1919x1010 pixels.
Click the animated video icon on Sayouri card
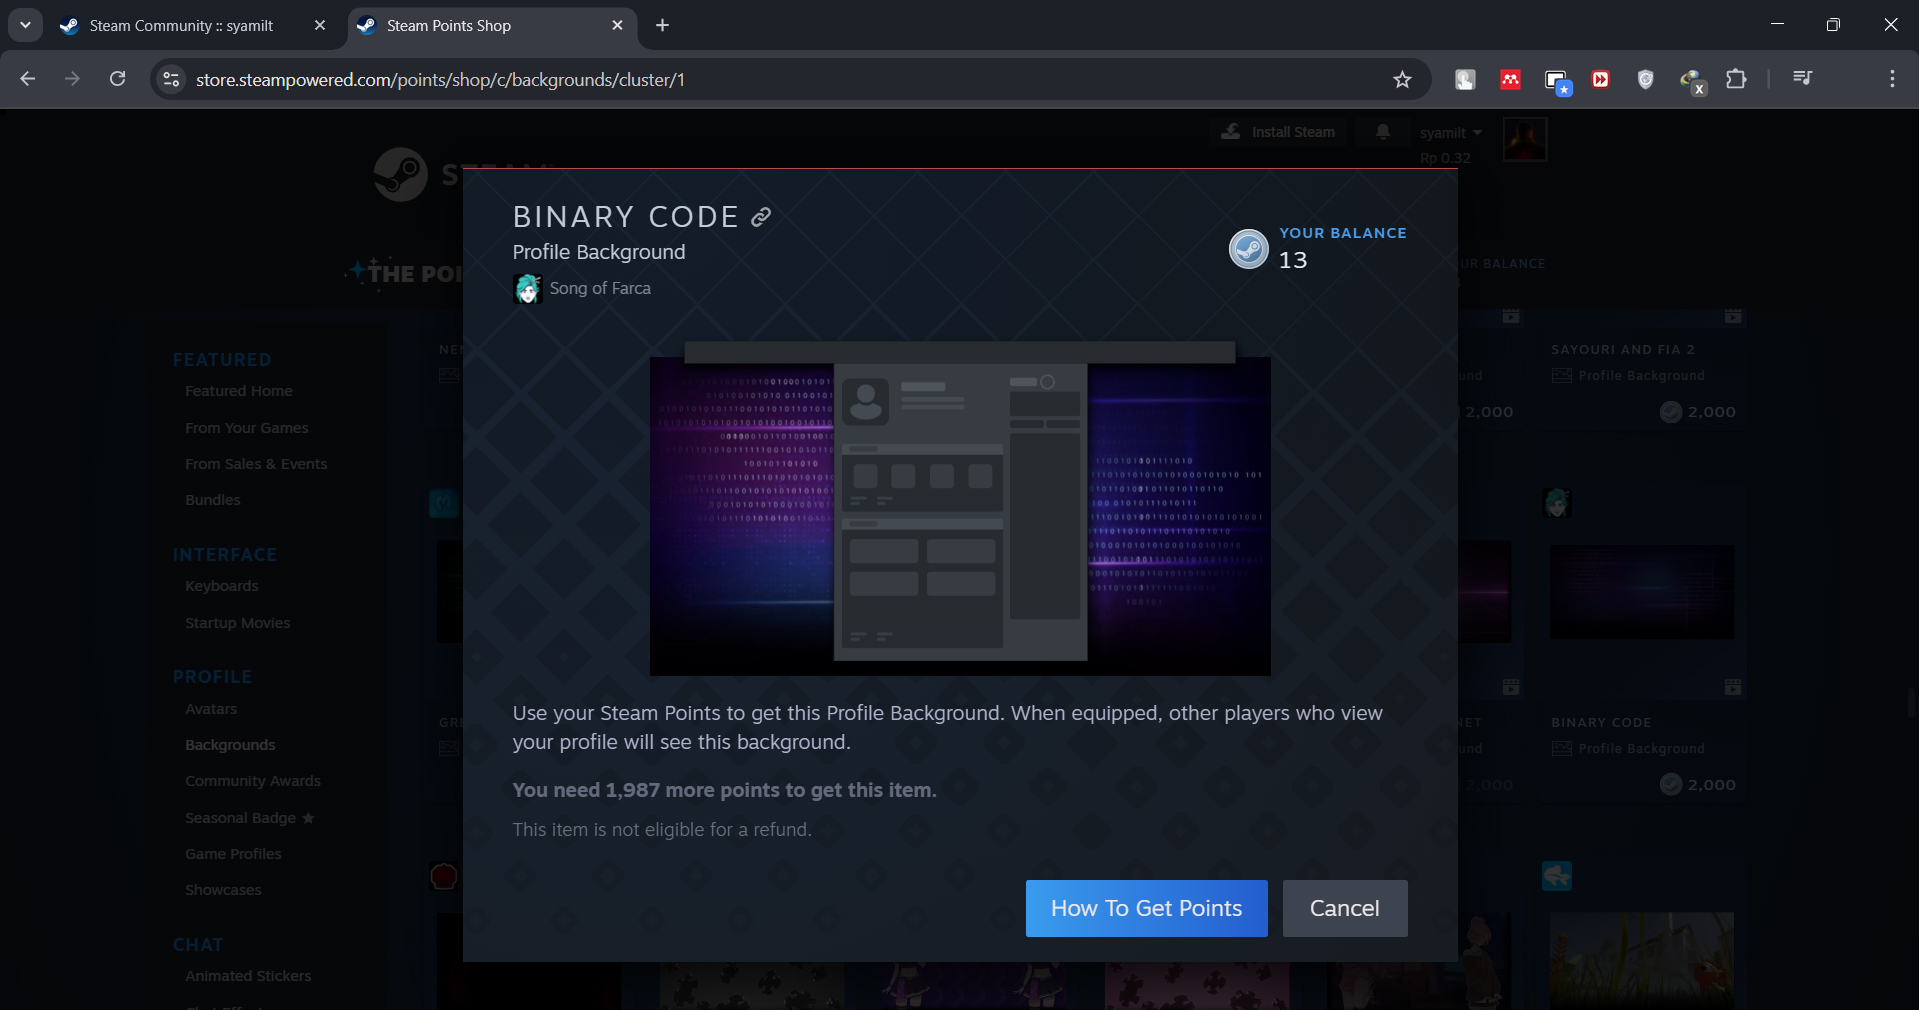pos(1733,316)
